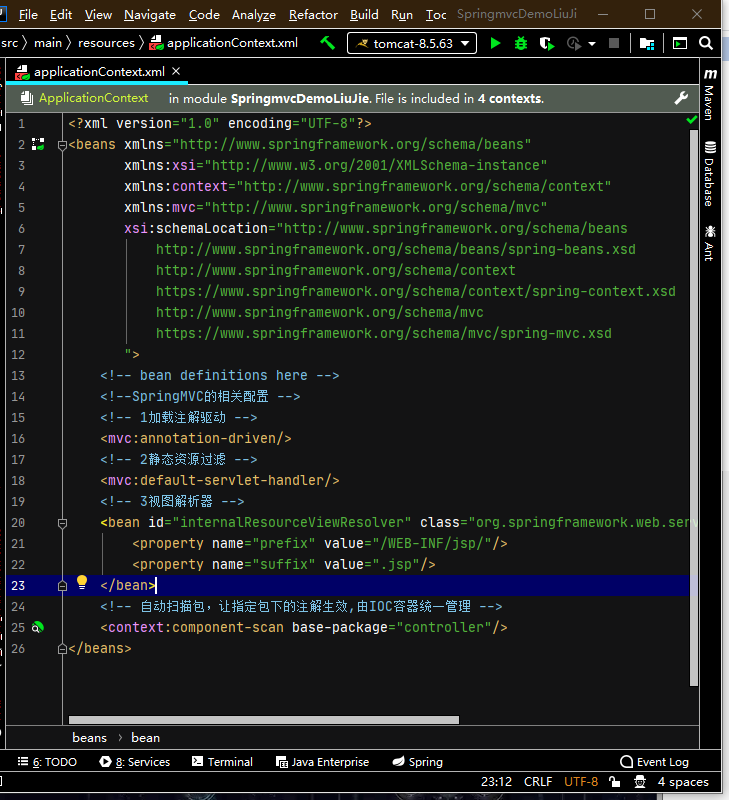This screenshot has width=729, height=800.
Task: Click the editor horizontal scrollbar
Action: click(x=264, y=720)
